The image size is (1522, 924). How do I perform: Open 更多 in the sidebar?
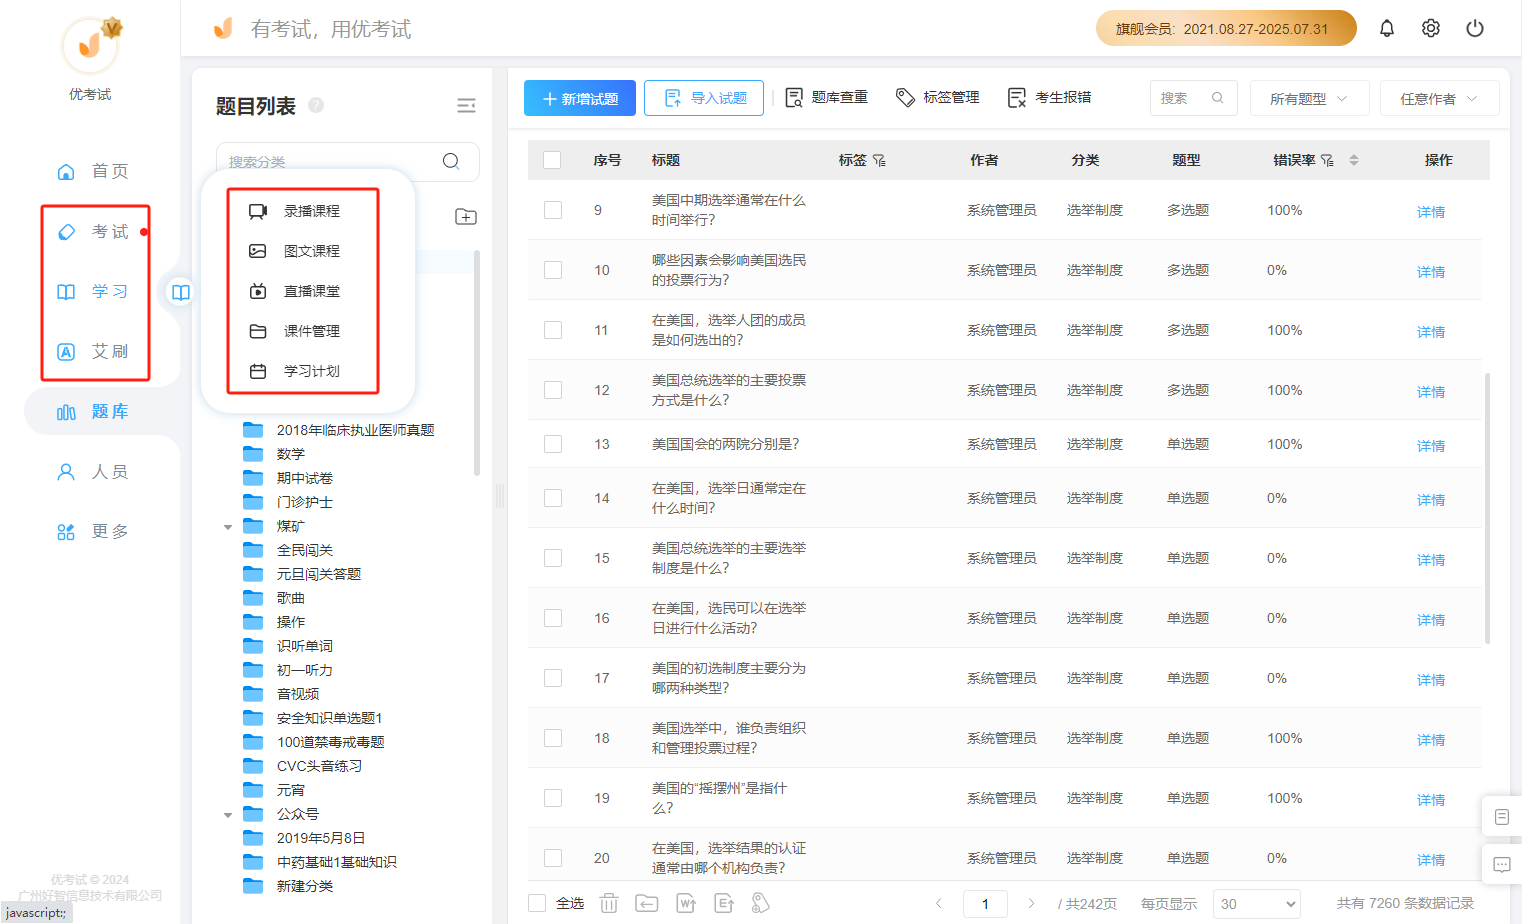tap(93, 531)
